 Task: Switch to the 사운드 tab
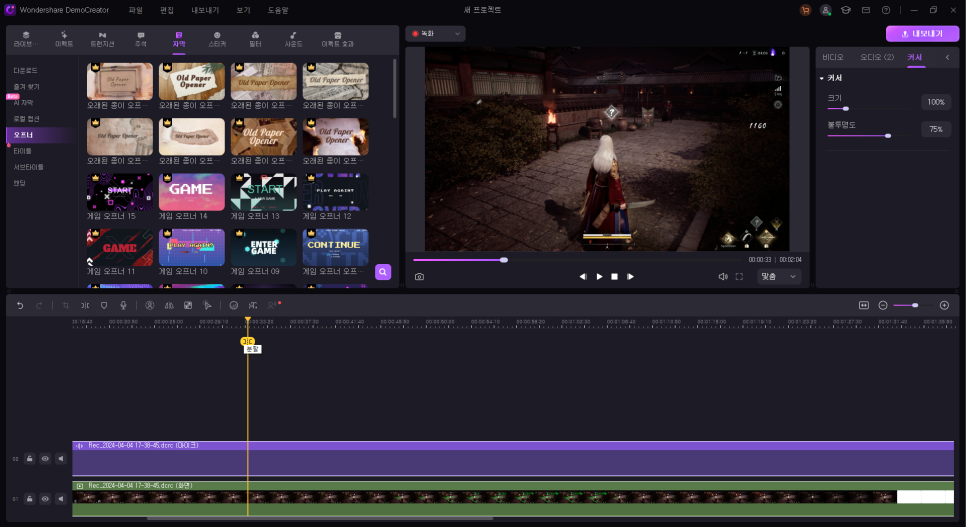pyautogui.click(x=293, y=39)
